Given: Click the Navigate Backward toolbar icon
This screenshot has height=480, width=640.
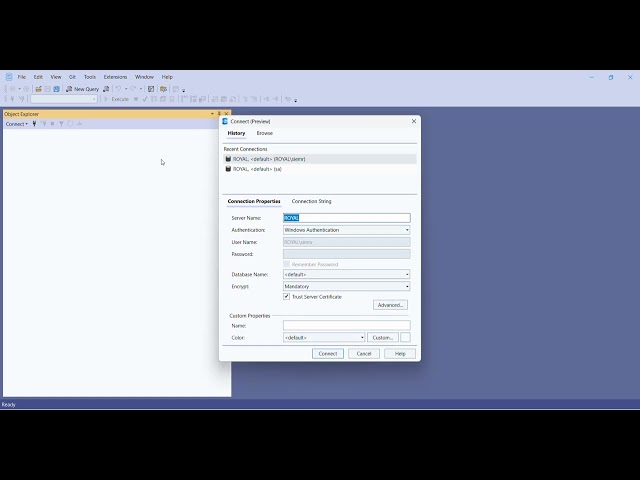Looking at the screenshot, I should [13, 89].
